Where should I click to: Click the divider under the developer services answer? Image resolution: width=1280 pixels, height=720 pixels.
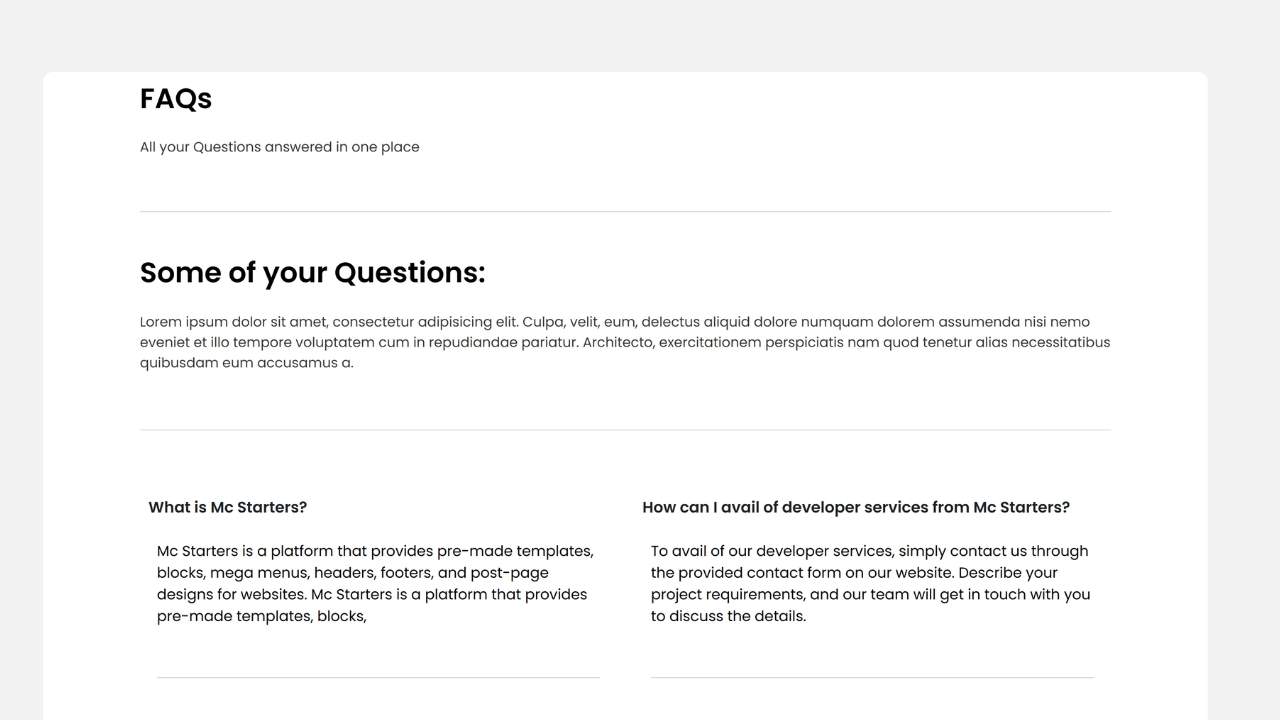872,678
